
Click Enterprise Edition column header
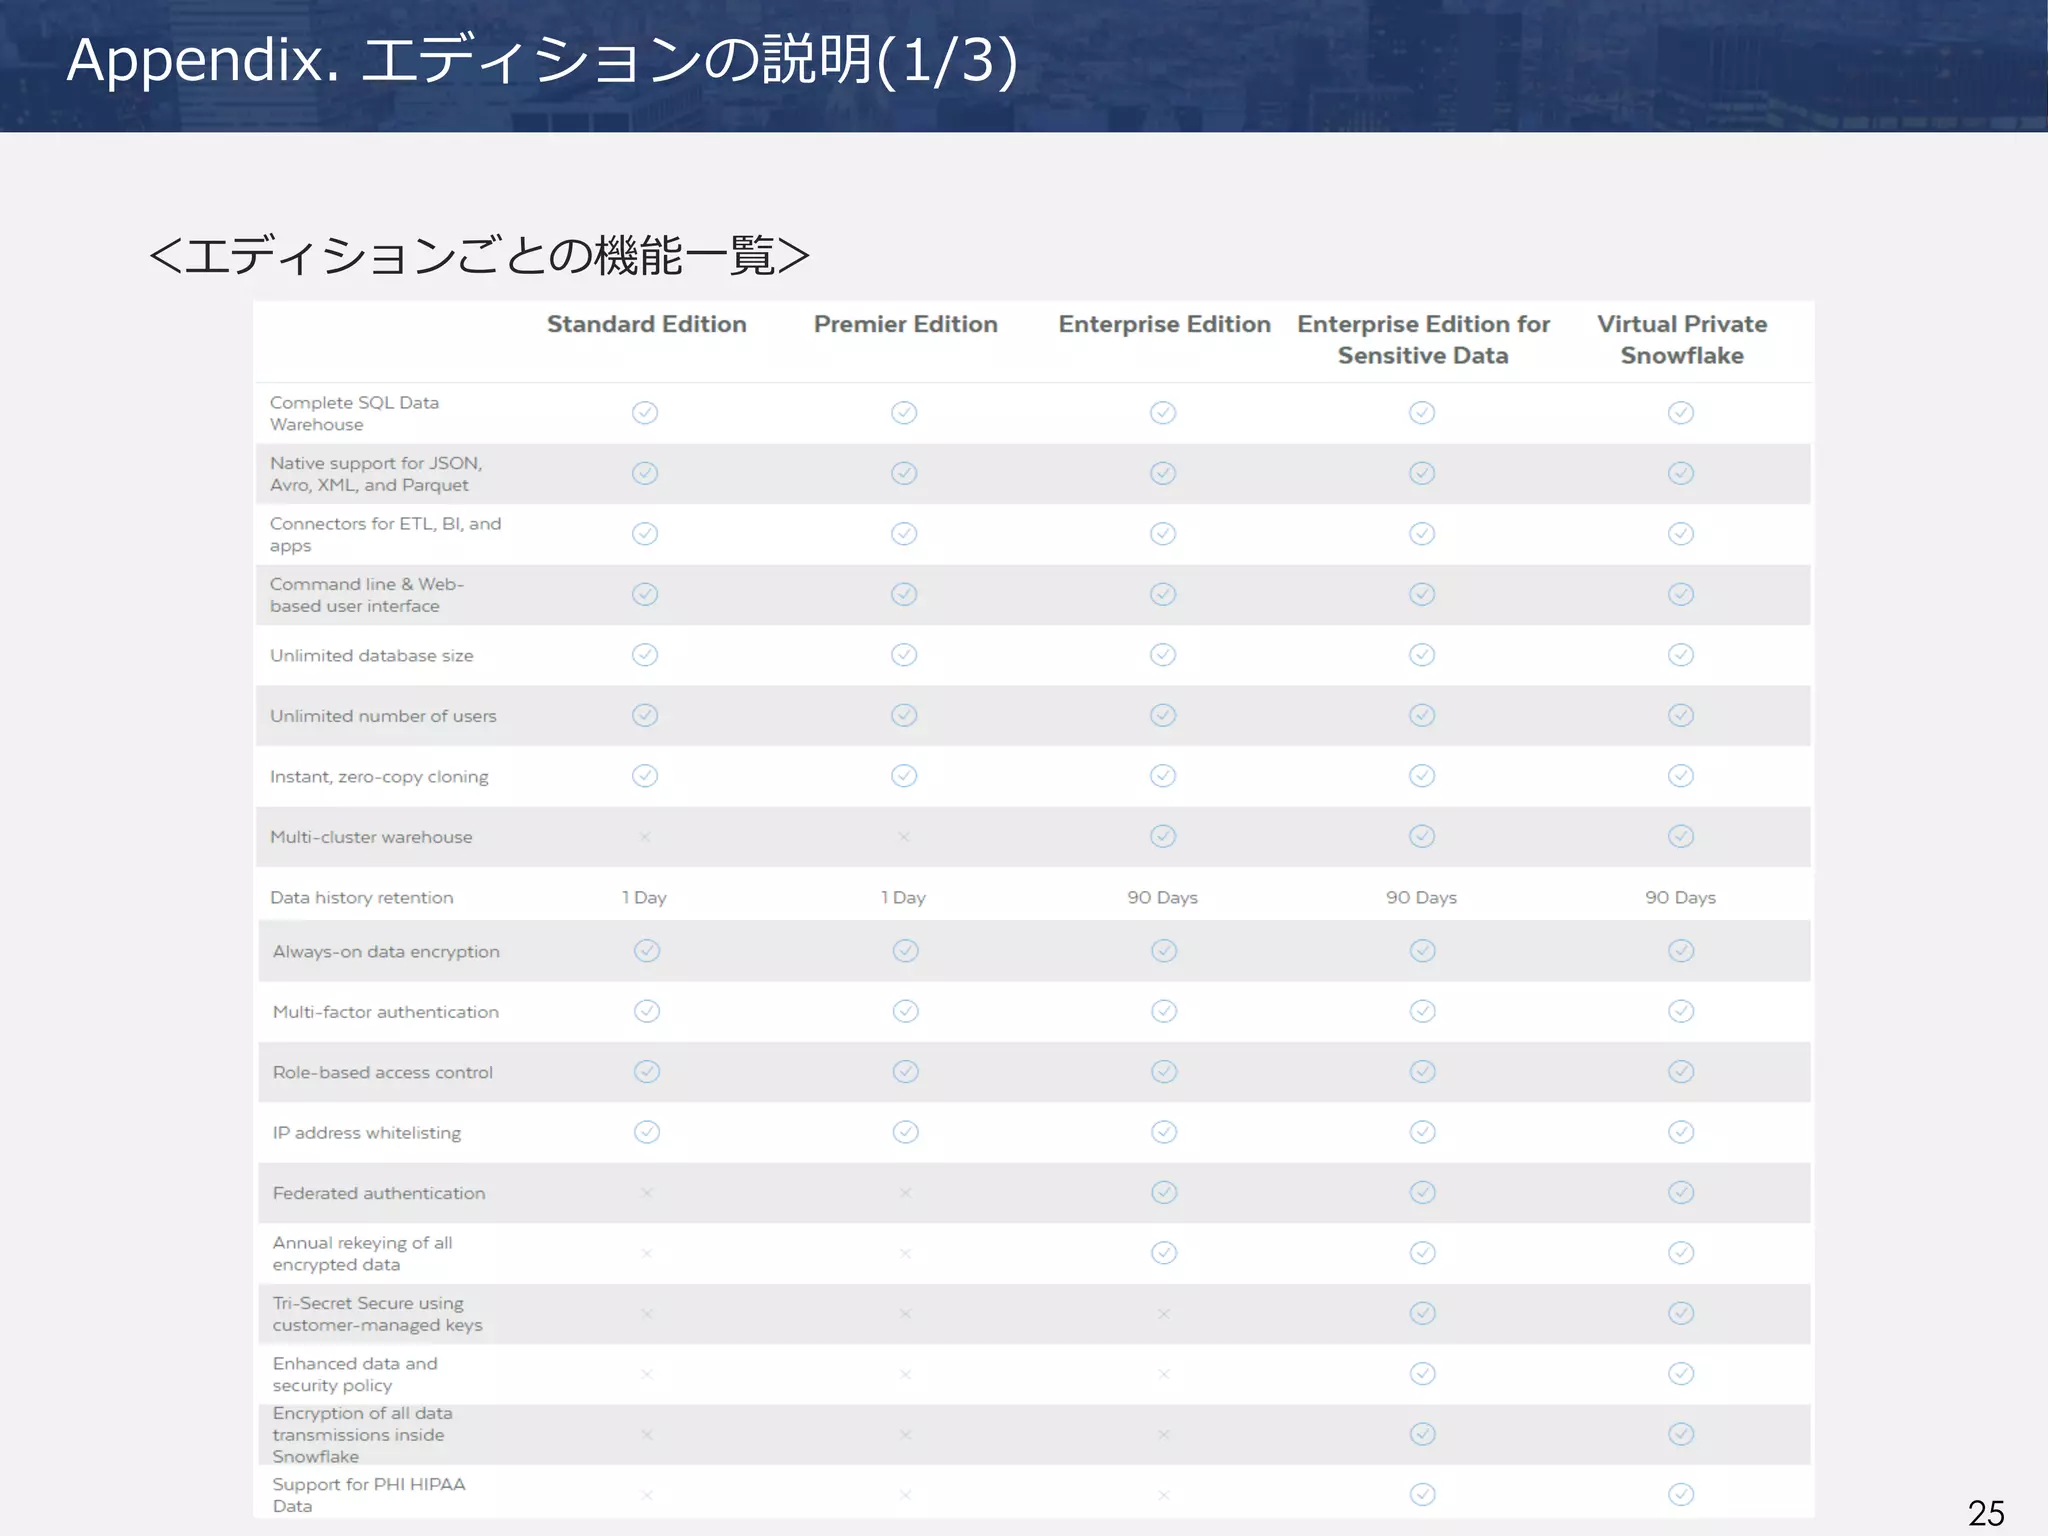pos(1164,324)
